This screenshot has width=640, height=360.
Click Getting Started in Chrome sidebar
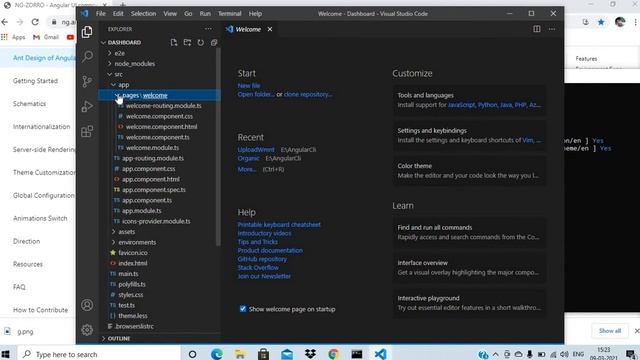click(35, 81)
